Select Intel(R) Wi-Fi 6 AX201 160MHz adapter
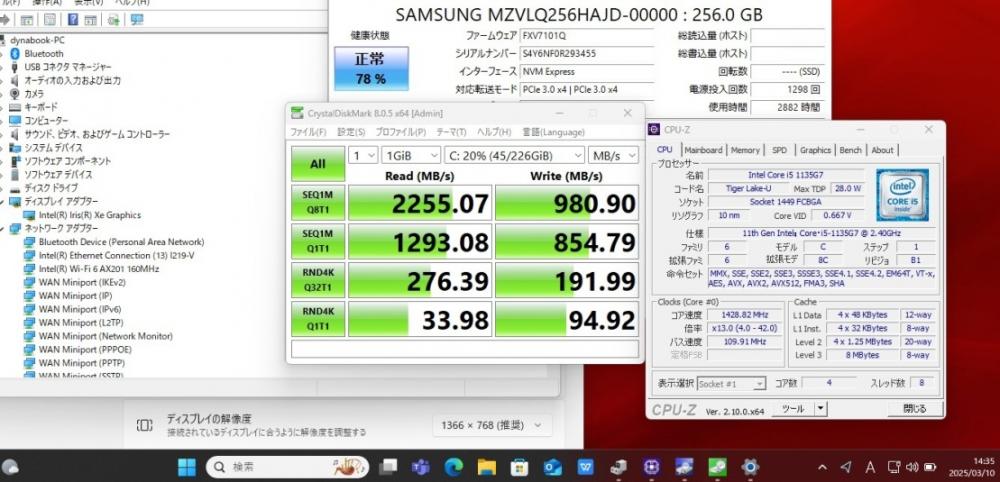The width and height of the screenshot is (1000, 482). (x=99, y=268)
